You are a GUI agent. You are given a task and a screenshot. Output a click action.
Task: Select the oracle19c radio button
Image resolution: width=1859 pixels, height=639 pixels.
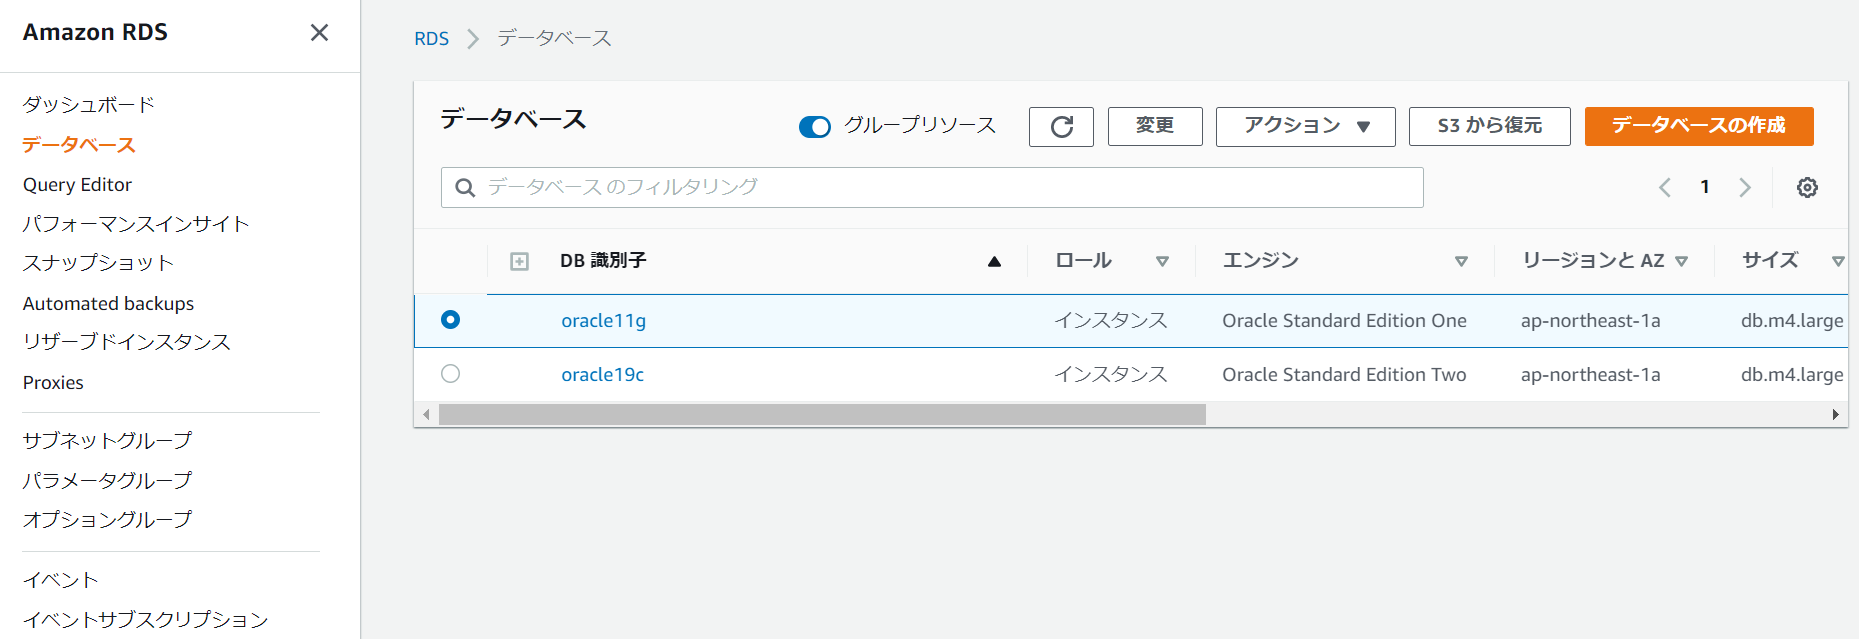[x=451, y=374]
